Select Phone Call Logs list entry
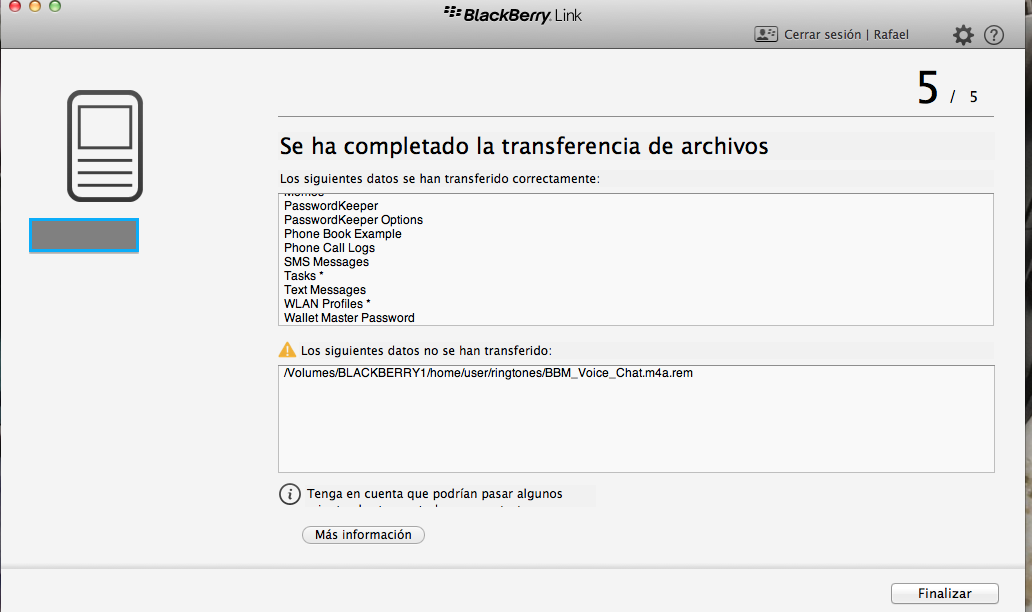Viewport: 1032px width, 612px height. (329, 248)
